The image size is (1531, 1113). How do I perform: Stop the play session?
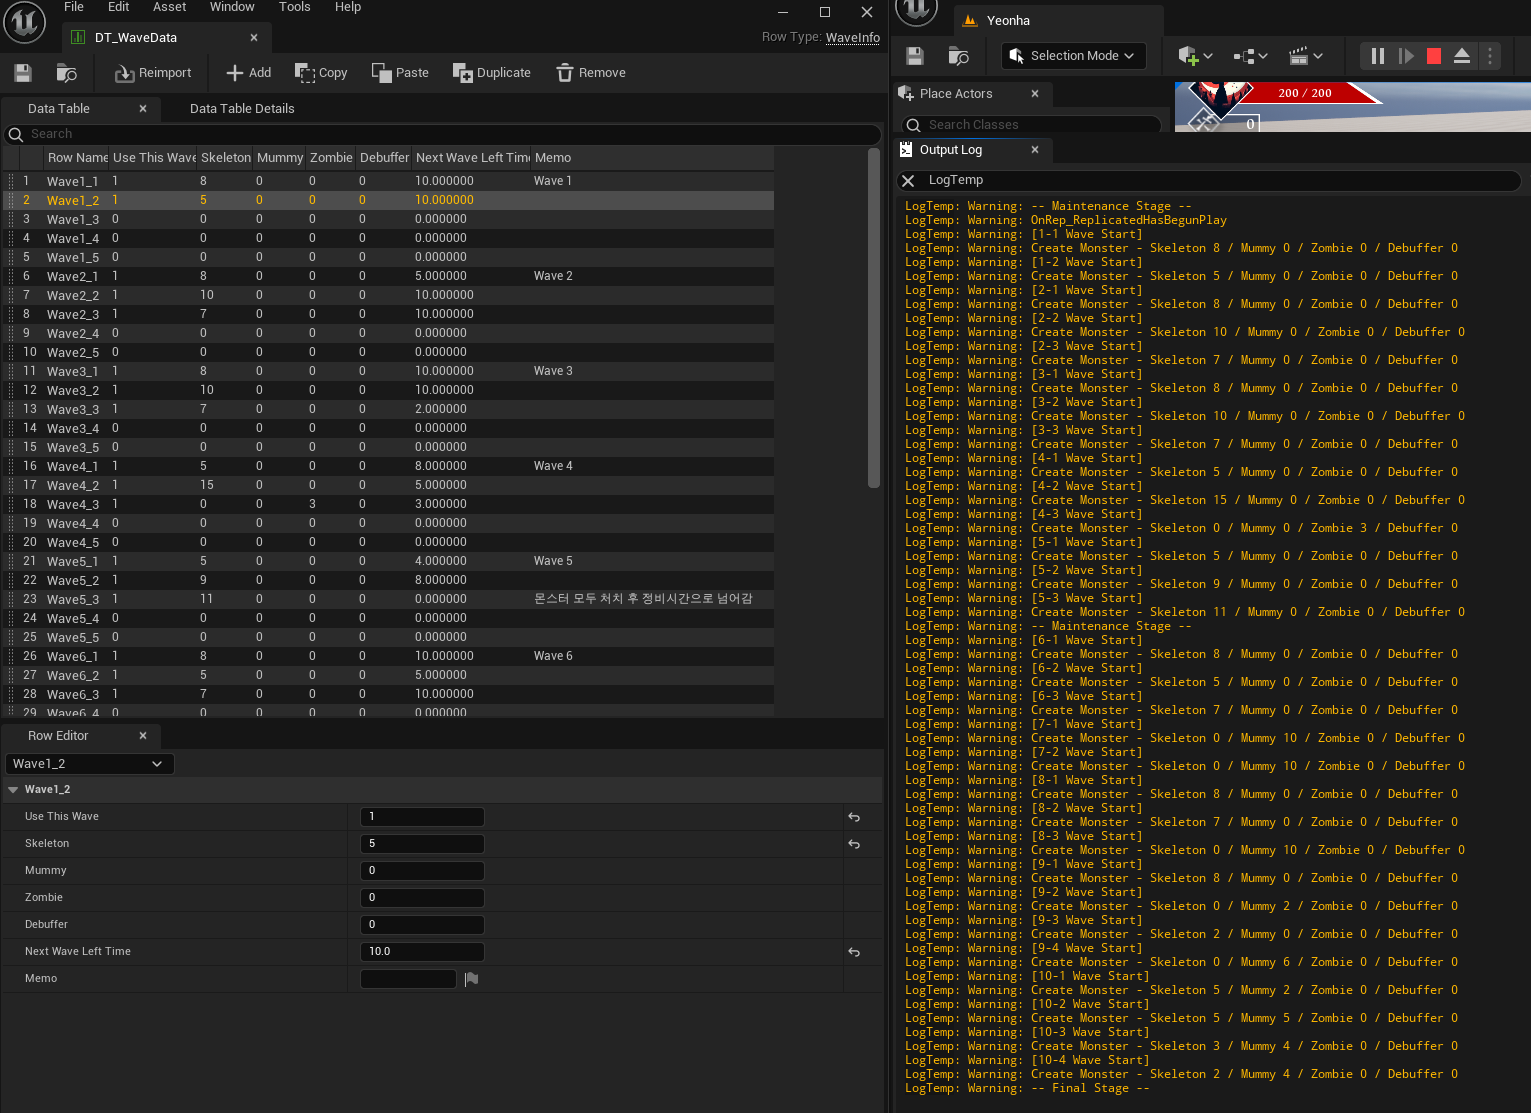click(x=1434, y=56)
